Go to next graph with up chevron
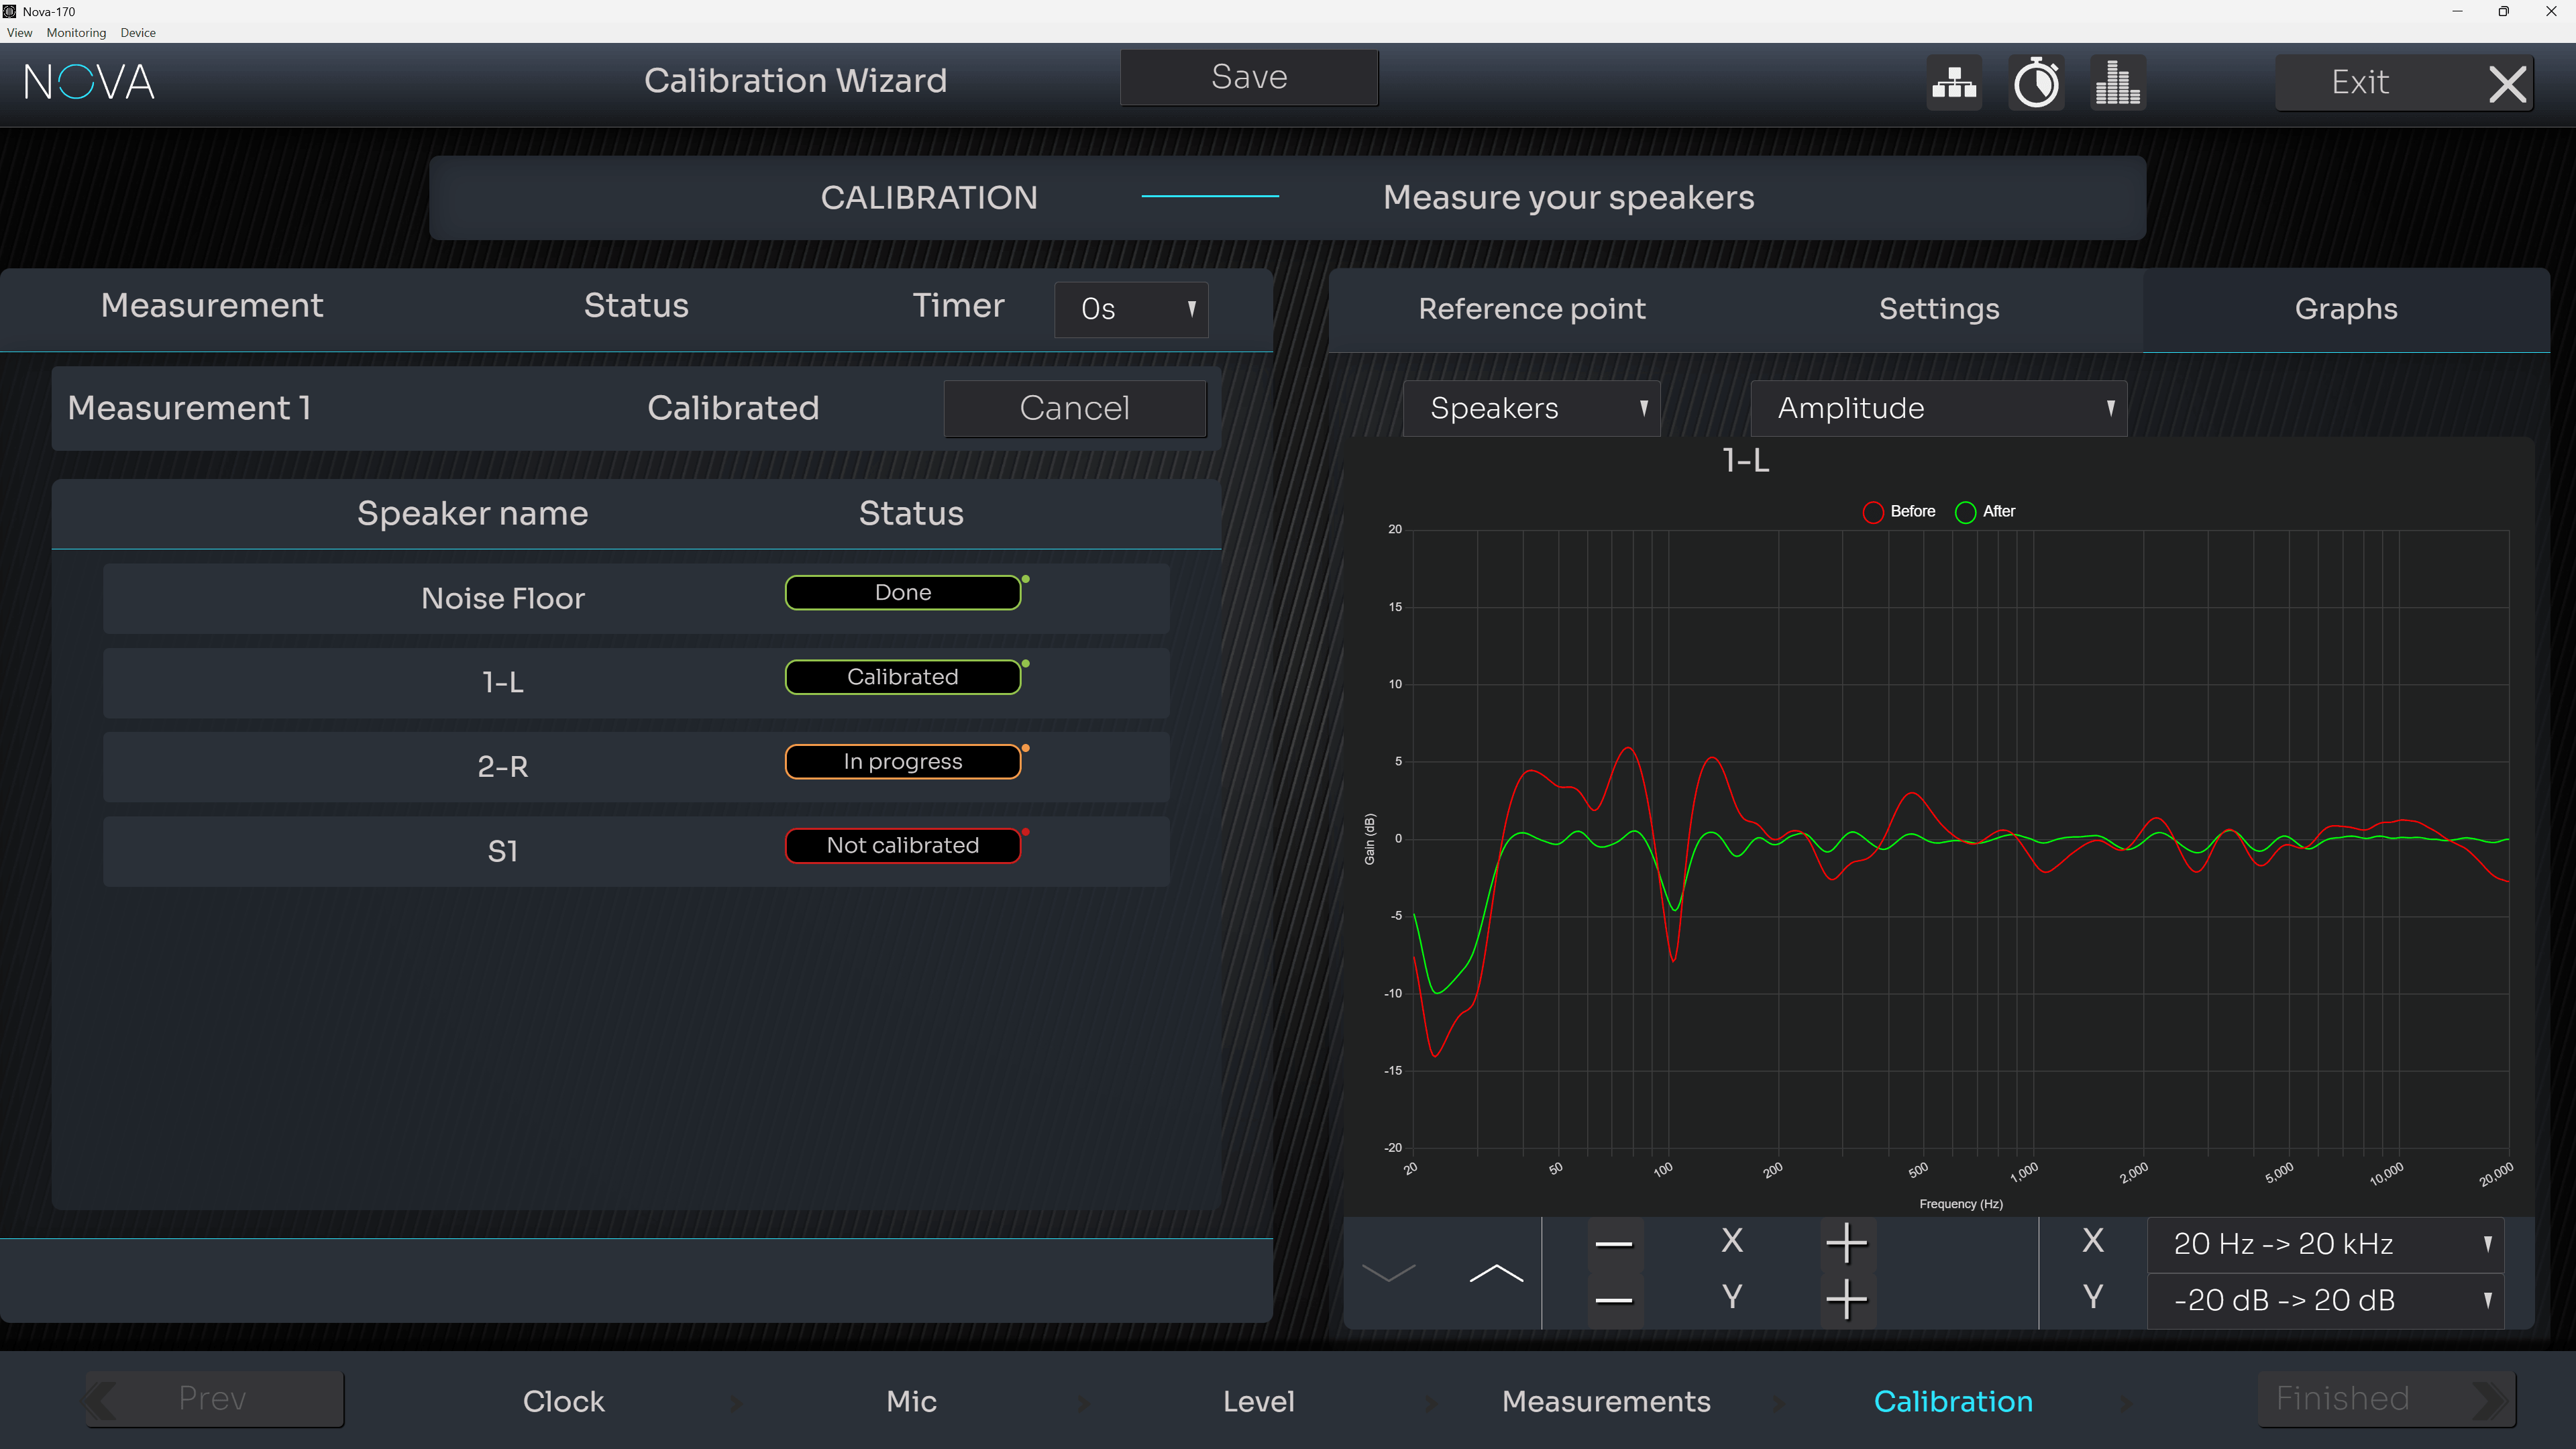This screenshot has height=1449, width=2576. tap(1496, 1272)
